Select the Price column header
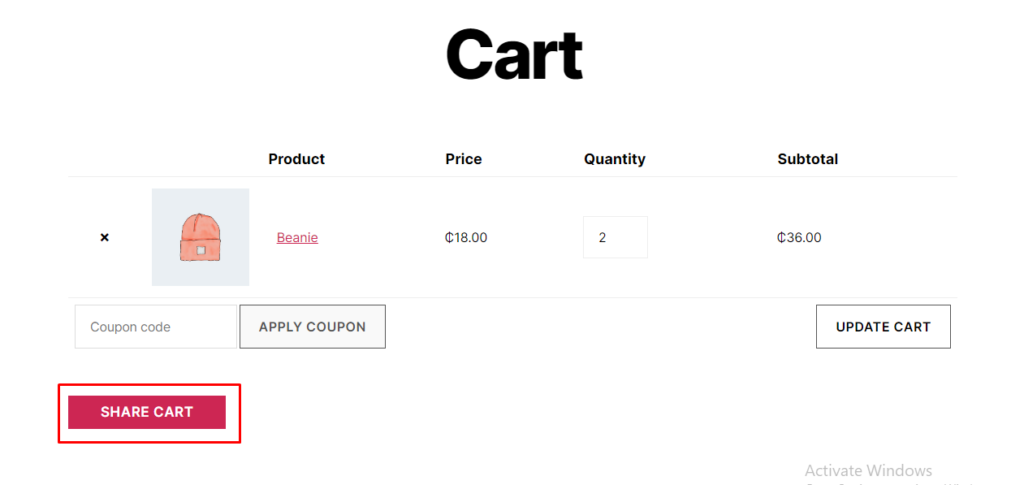The width and height of the screenshot is (1024, 485). 464,159
